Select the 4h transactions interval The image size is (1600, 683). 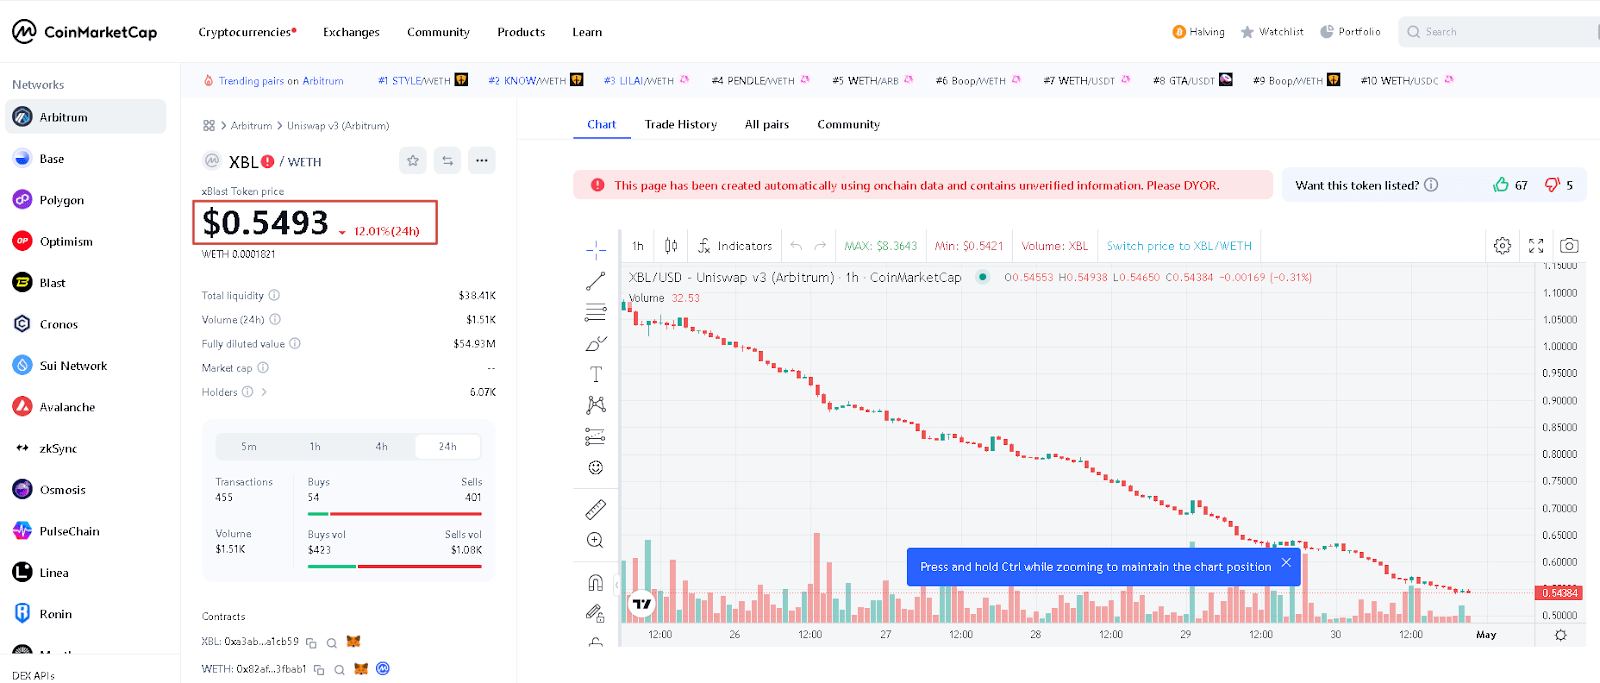point(382,447)
